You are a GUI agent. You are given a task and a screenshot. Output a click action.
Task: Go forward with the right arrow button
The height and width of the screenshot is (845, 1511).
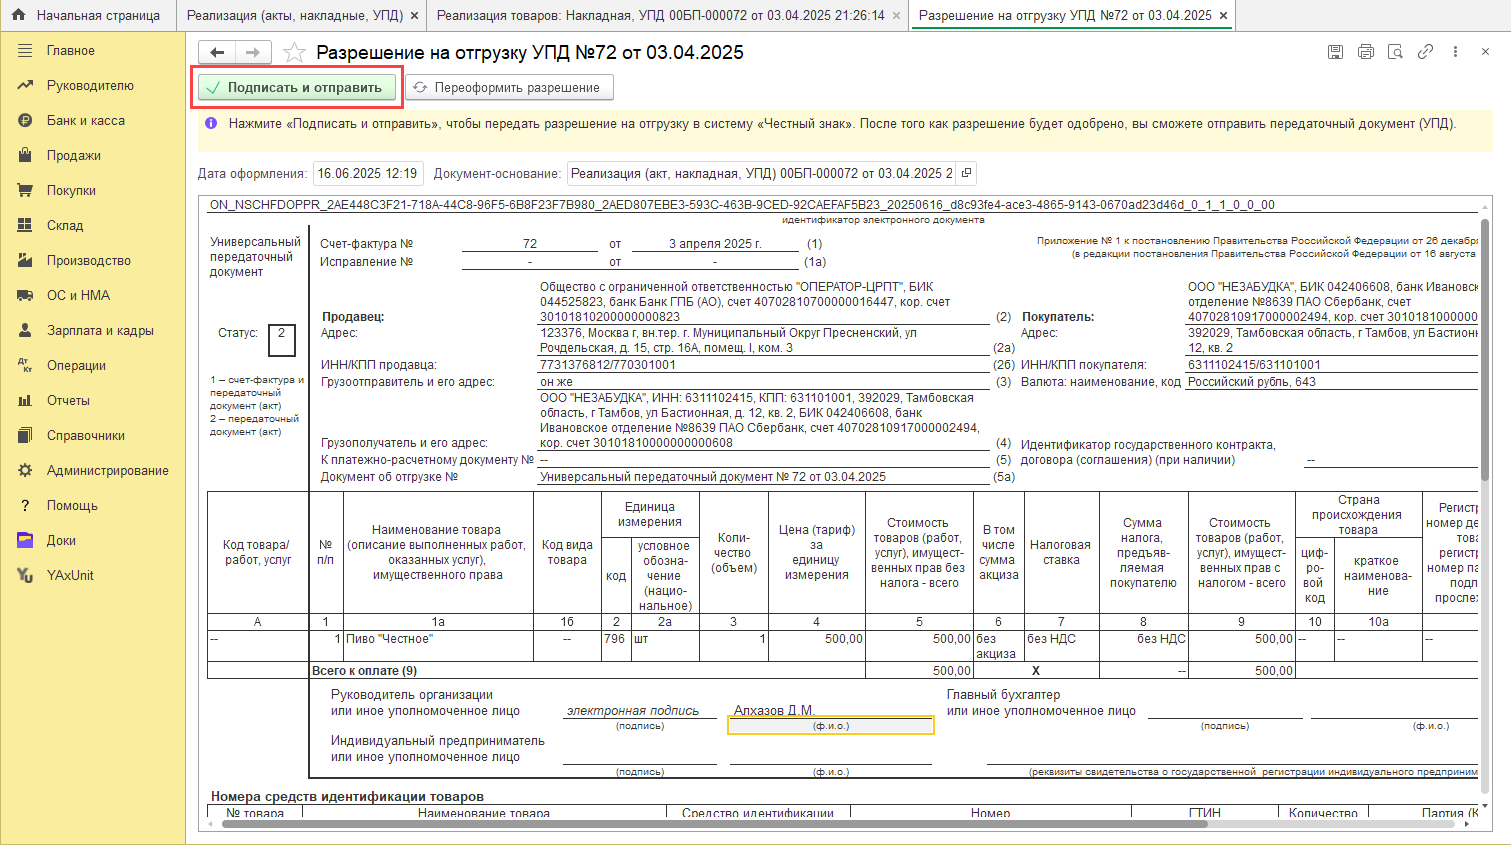tap(253, 52)
